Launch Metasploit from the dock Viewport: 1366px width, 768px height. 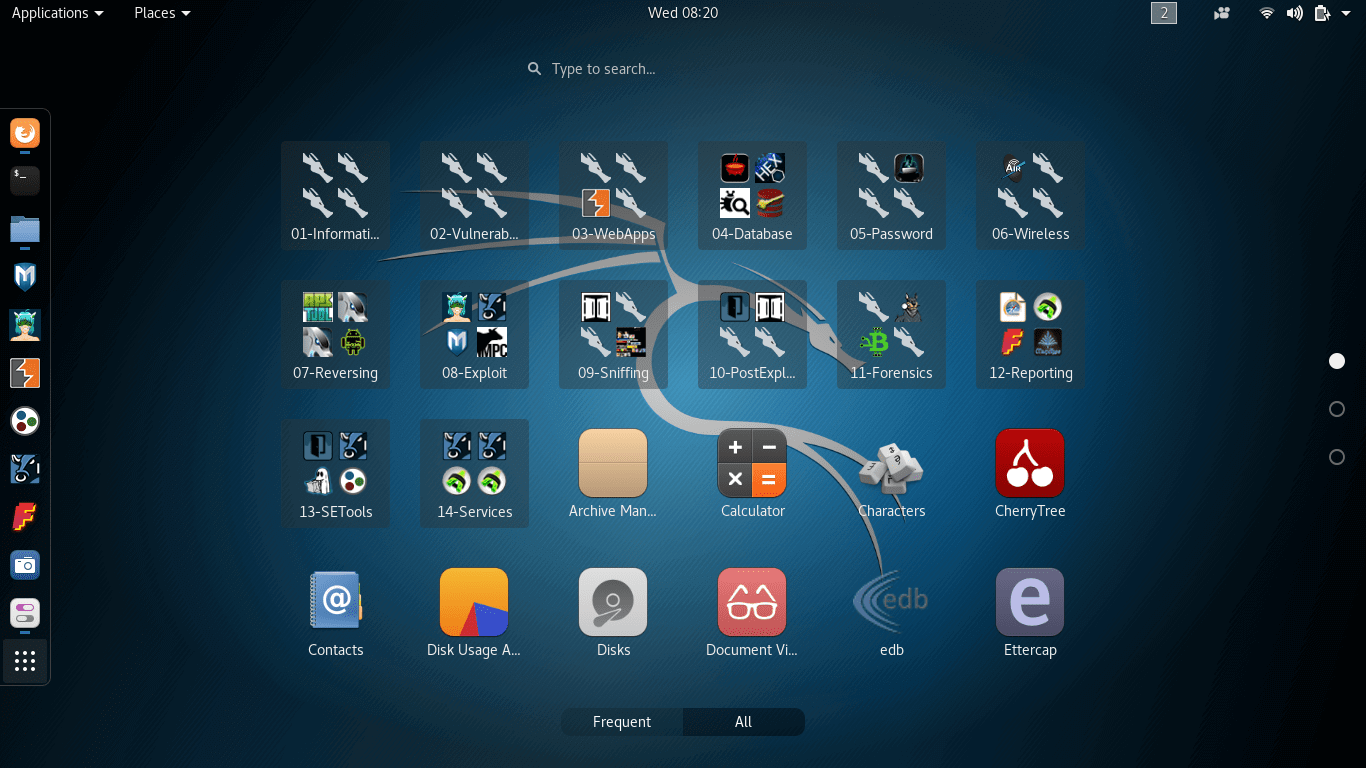25,277
